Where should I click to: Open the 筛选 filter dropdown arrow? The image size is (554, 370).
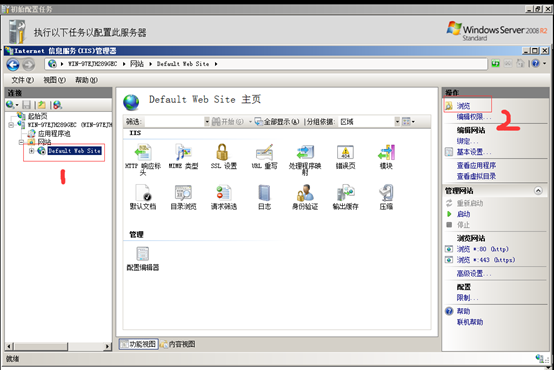[207, 122]
